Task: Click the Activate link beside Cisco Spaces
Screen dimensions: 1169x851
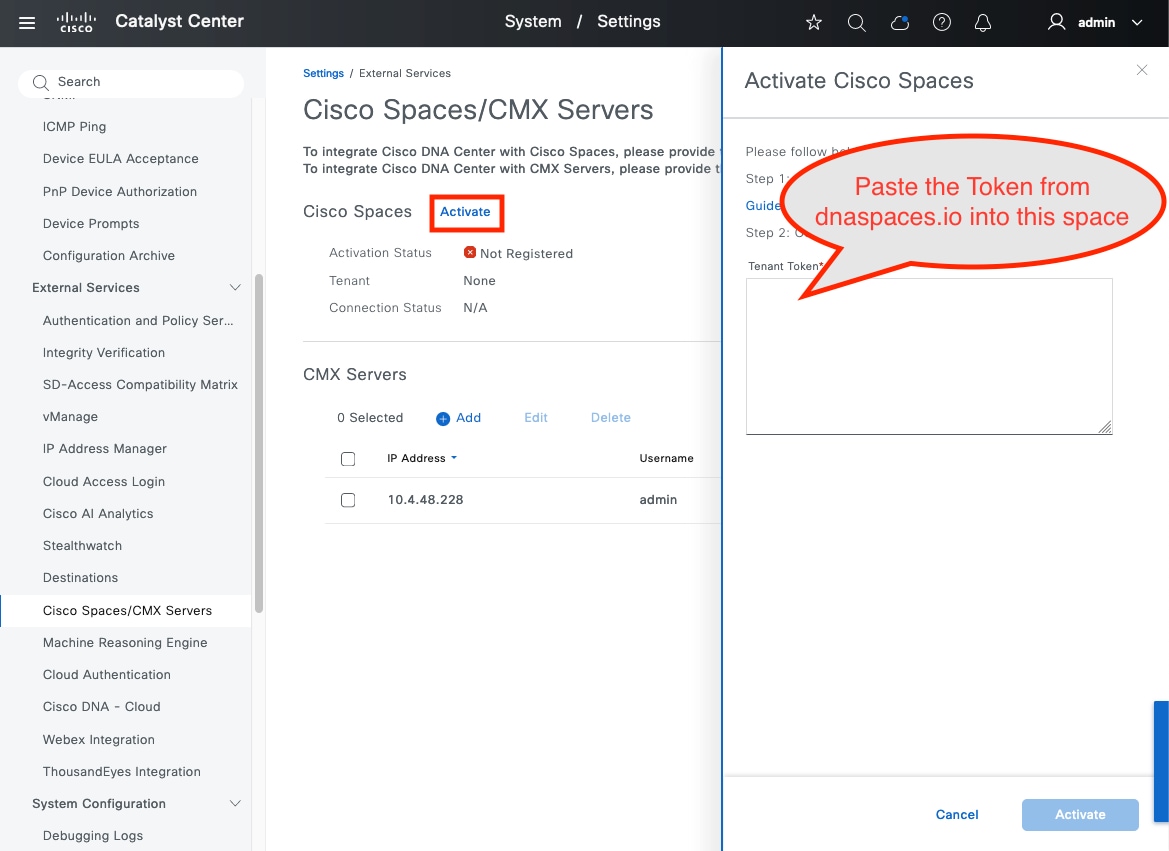Action: [465, 212]
